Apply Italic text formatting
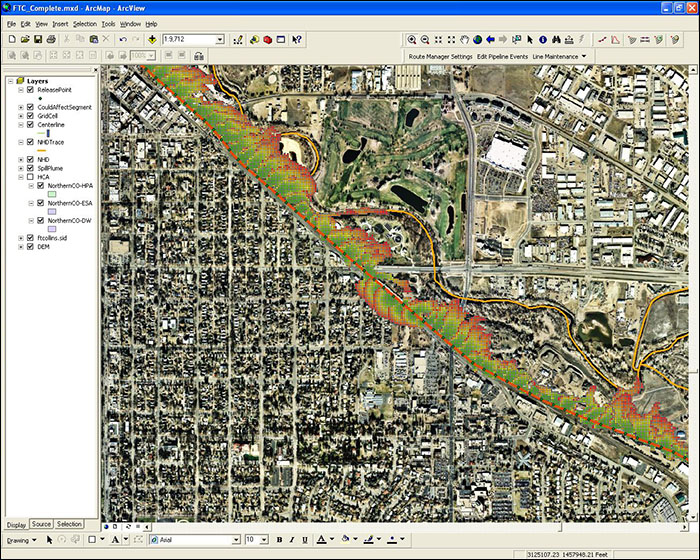Viewport: 700px width, 560px height. click(292, 540)
